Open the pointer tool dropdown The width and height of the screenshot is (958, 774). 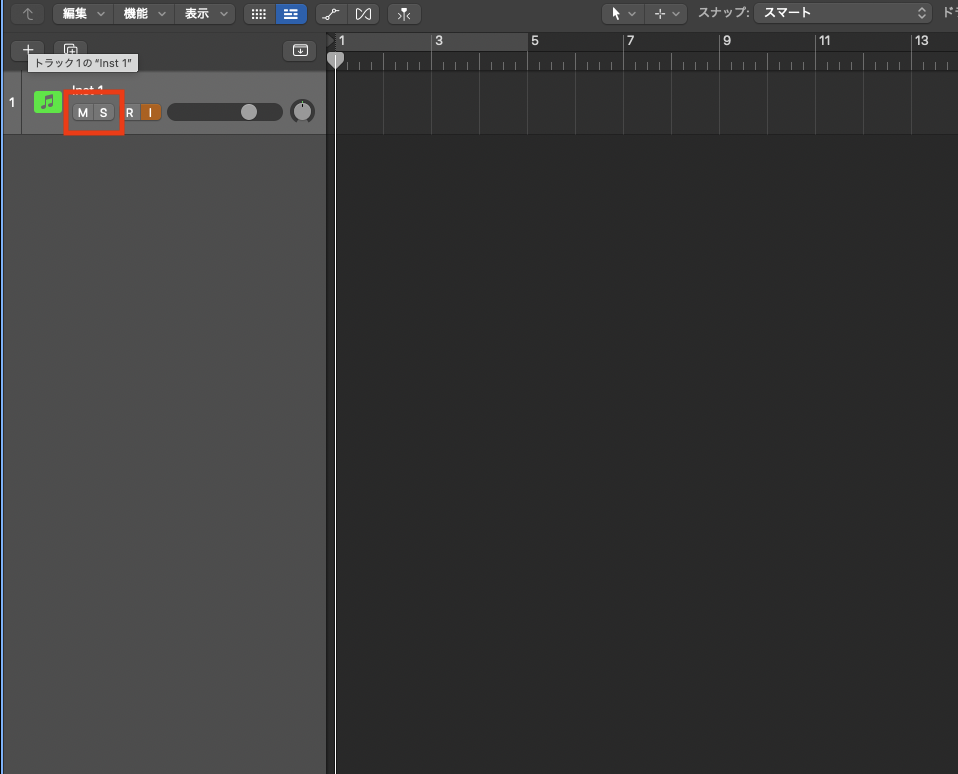click(x=622, y=14)
